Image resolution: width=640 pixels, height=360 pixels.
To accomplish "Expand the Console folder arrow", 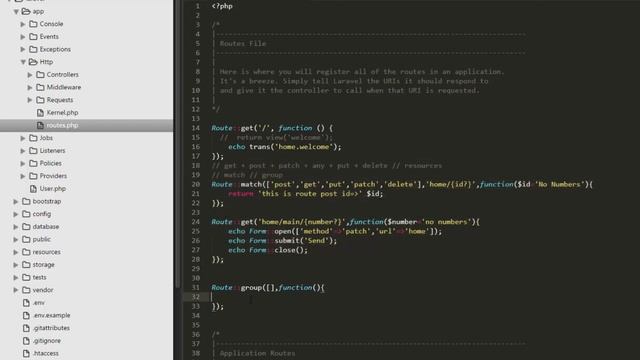I will pyautogui.click(x=23, y=24).
